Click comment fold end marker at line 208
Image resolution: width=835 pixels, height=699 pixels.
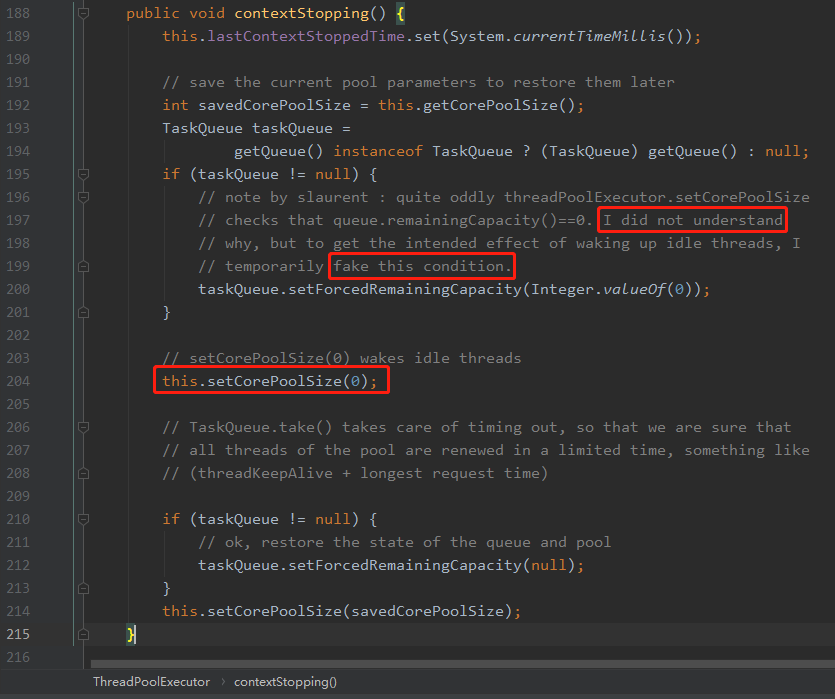click(x=84, y=473)
